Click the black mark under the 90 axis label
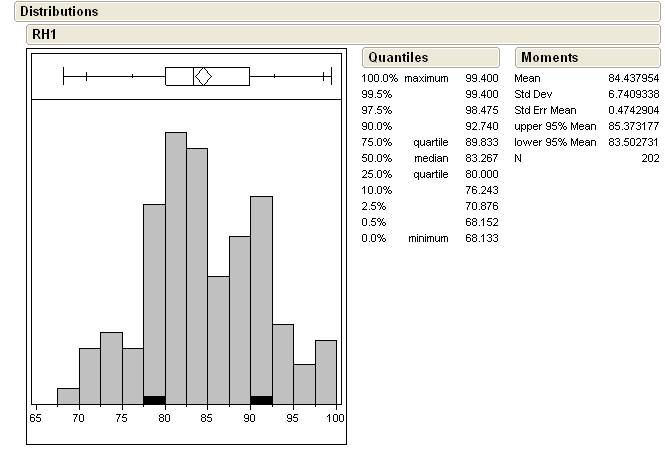Viewport: 665px width, 452px height. coord(261,400)
